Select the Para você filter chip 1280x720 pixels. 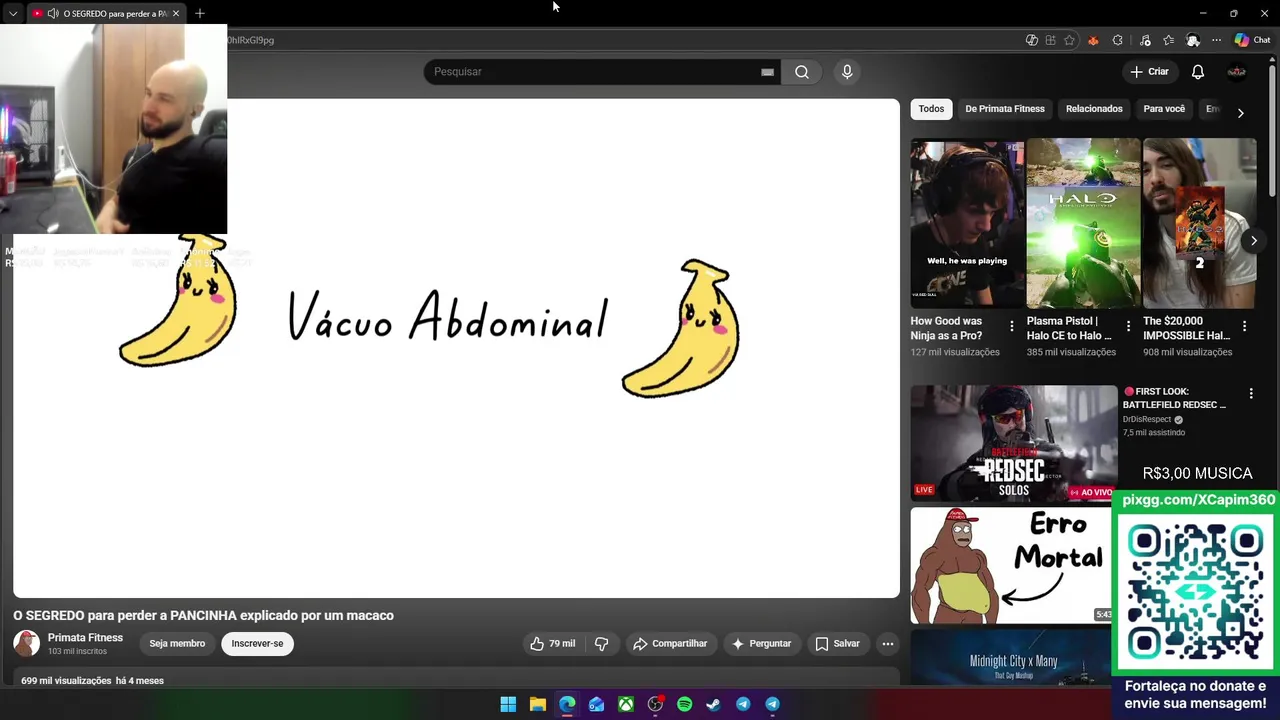(x=1164, y=109)
